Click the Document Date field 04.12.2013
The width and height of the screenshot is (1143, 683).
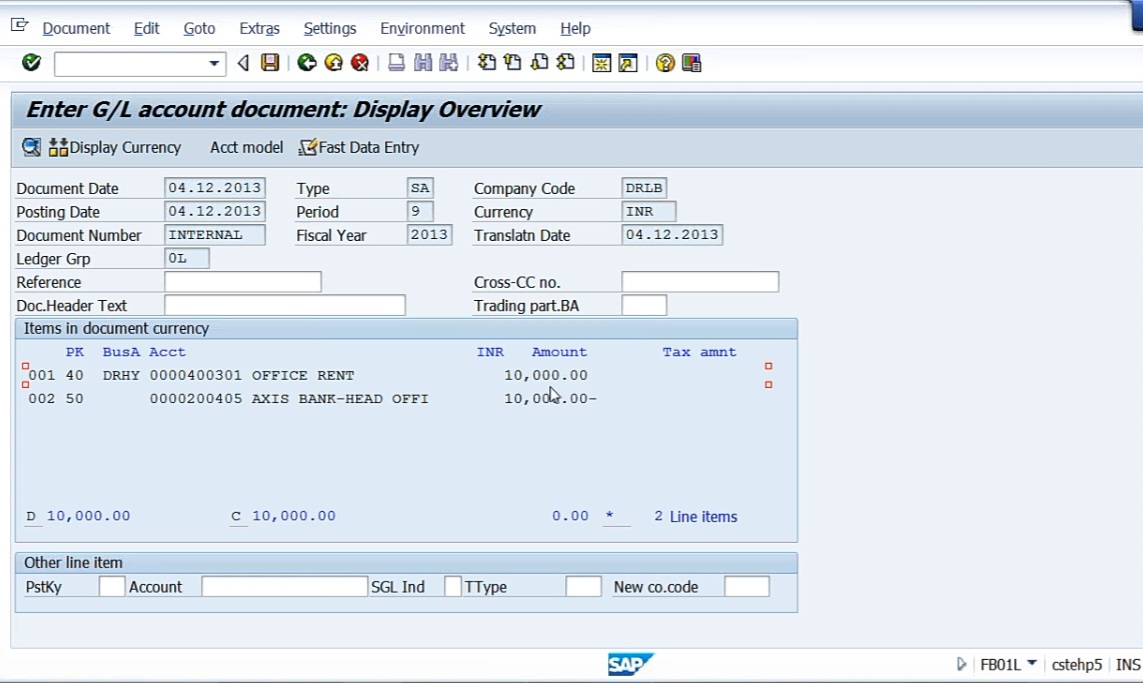(x=215, y=188)
